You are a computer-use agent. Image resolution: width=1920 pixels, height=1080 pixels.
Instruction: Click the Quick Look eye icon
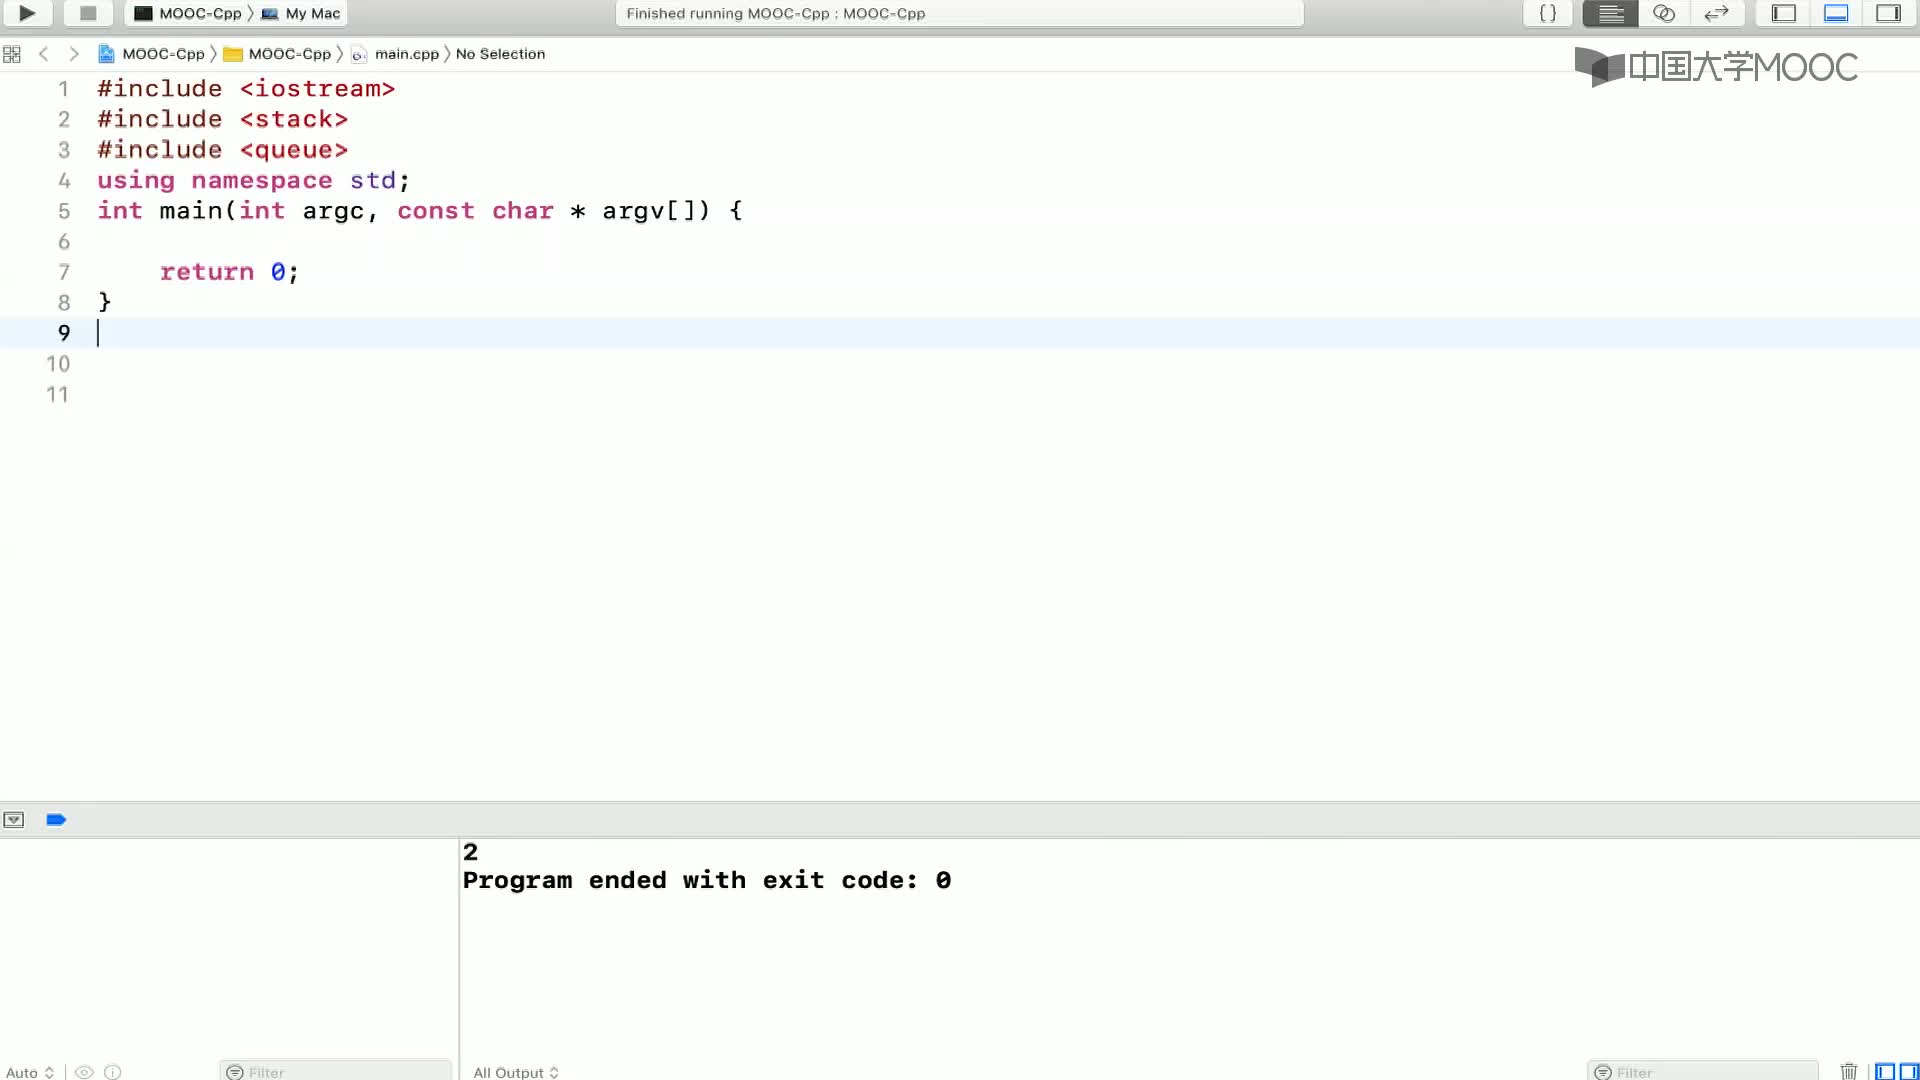pyautogui.click(x=85, y=1072)
